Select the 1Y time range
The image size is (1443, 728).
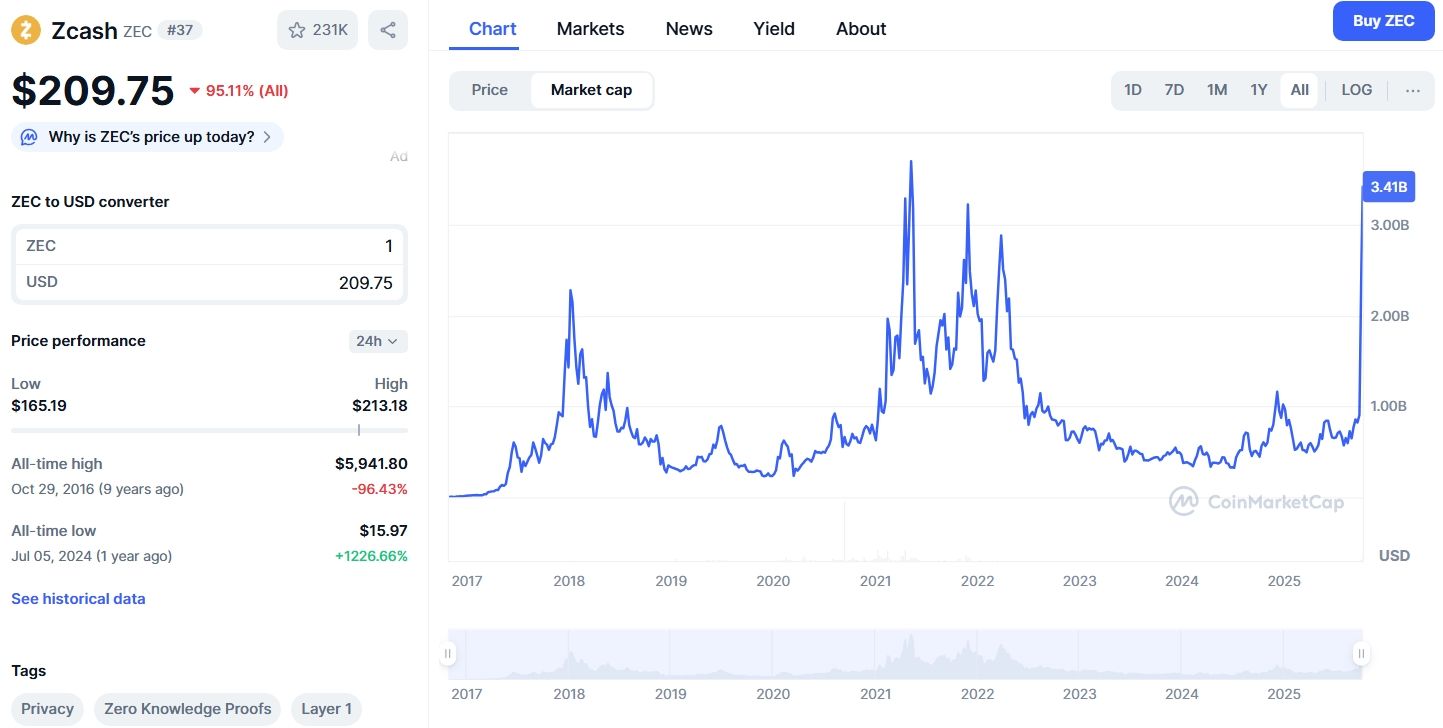pos(1259,90)
